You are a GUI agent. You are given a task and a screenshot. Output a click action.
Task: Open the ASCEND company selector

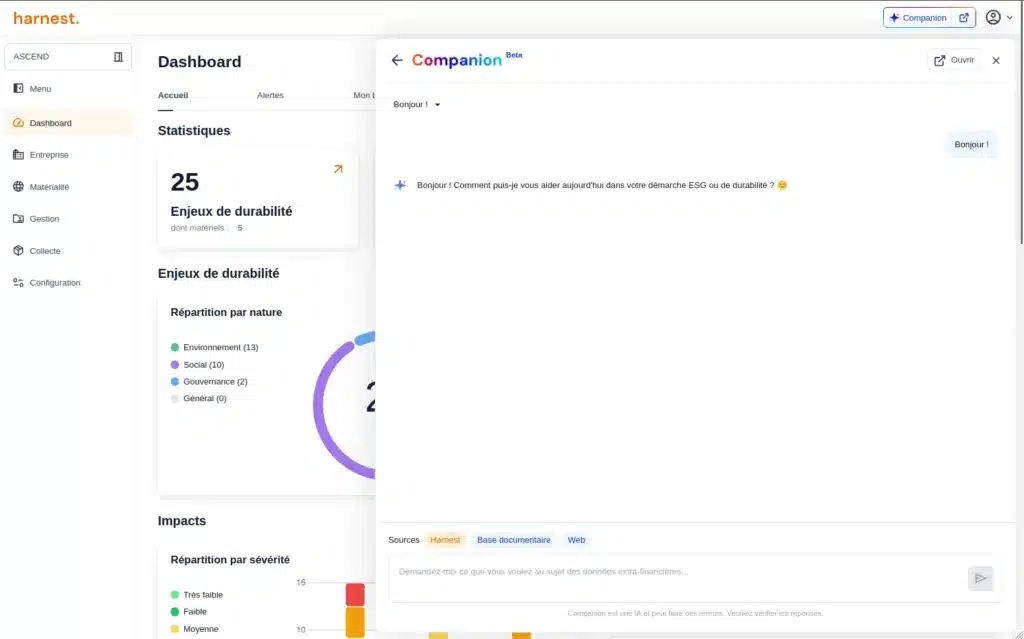(x=68, y=57)
